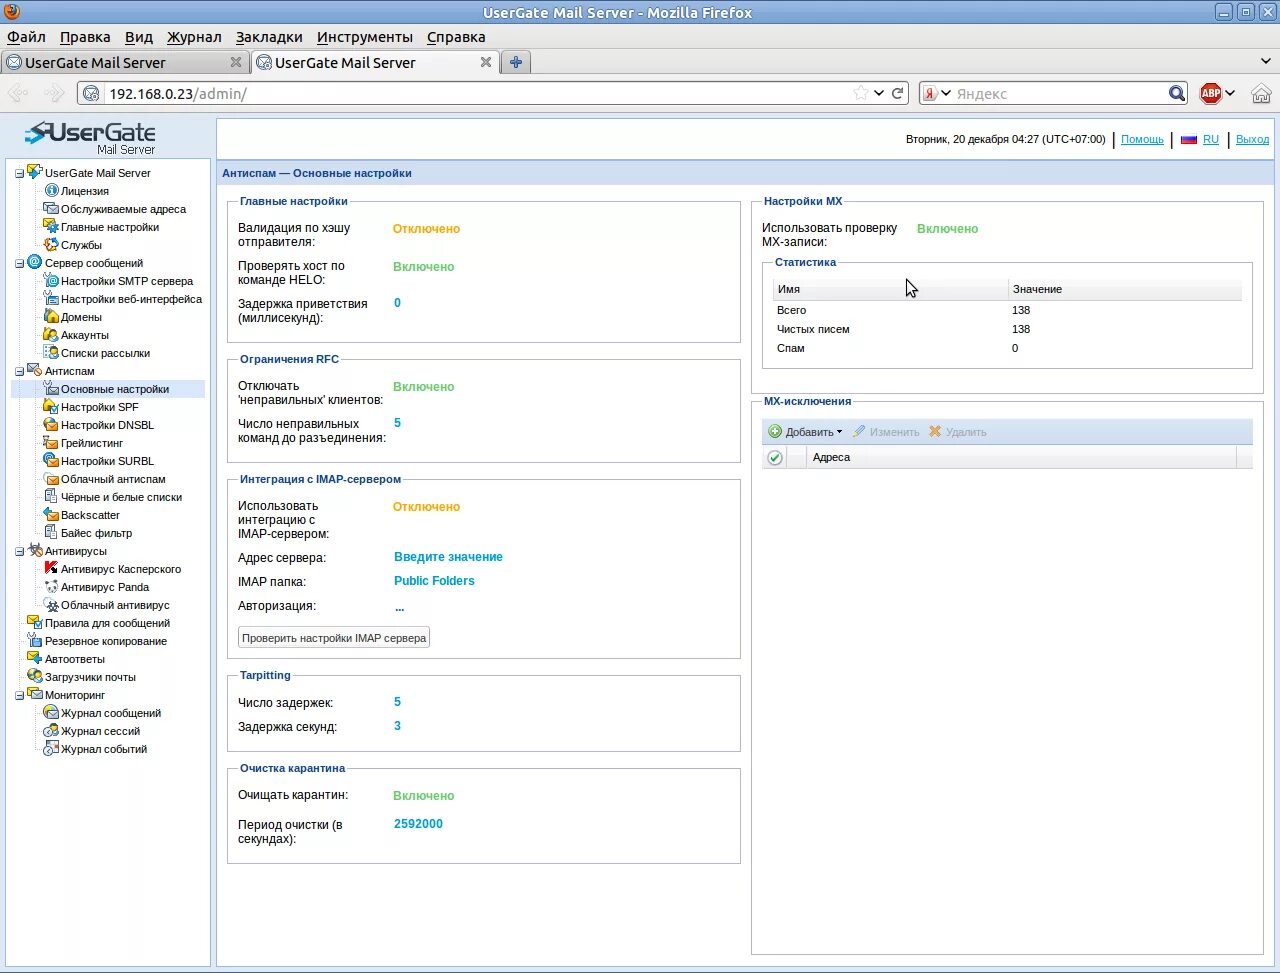Click the Обслуживаемые адреса icon
The image size is (1280, 973).
[51, 208]
